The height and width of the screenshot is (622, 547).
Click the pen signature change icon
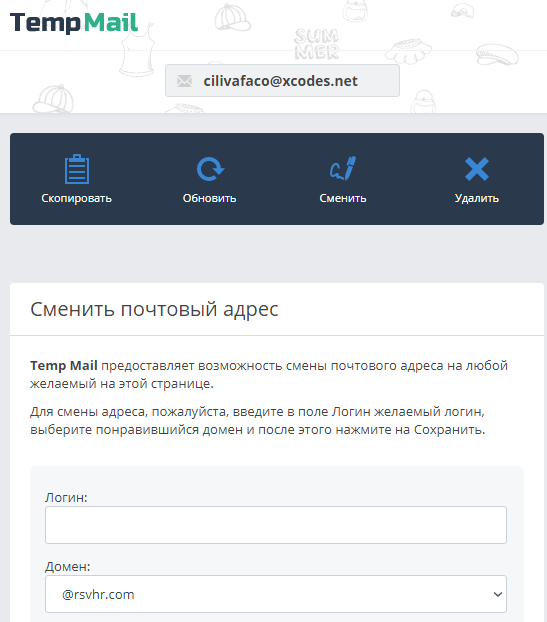coord(343,169)
